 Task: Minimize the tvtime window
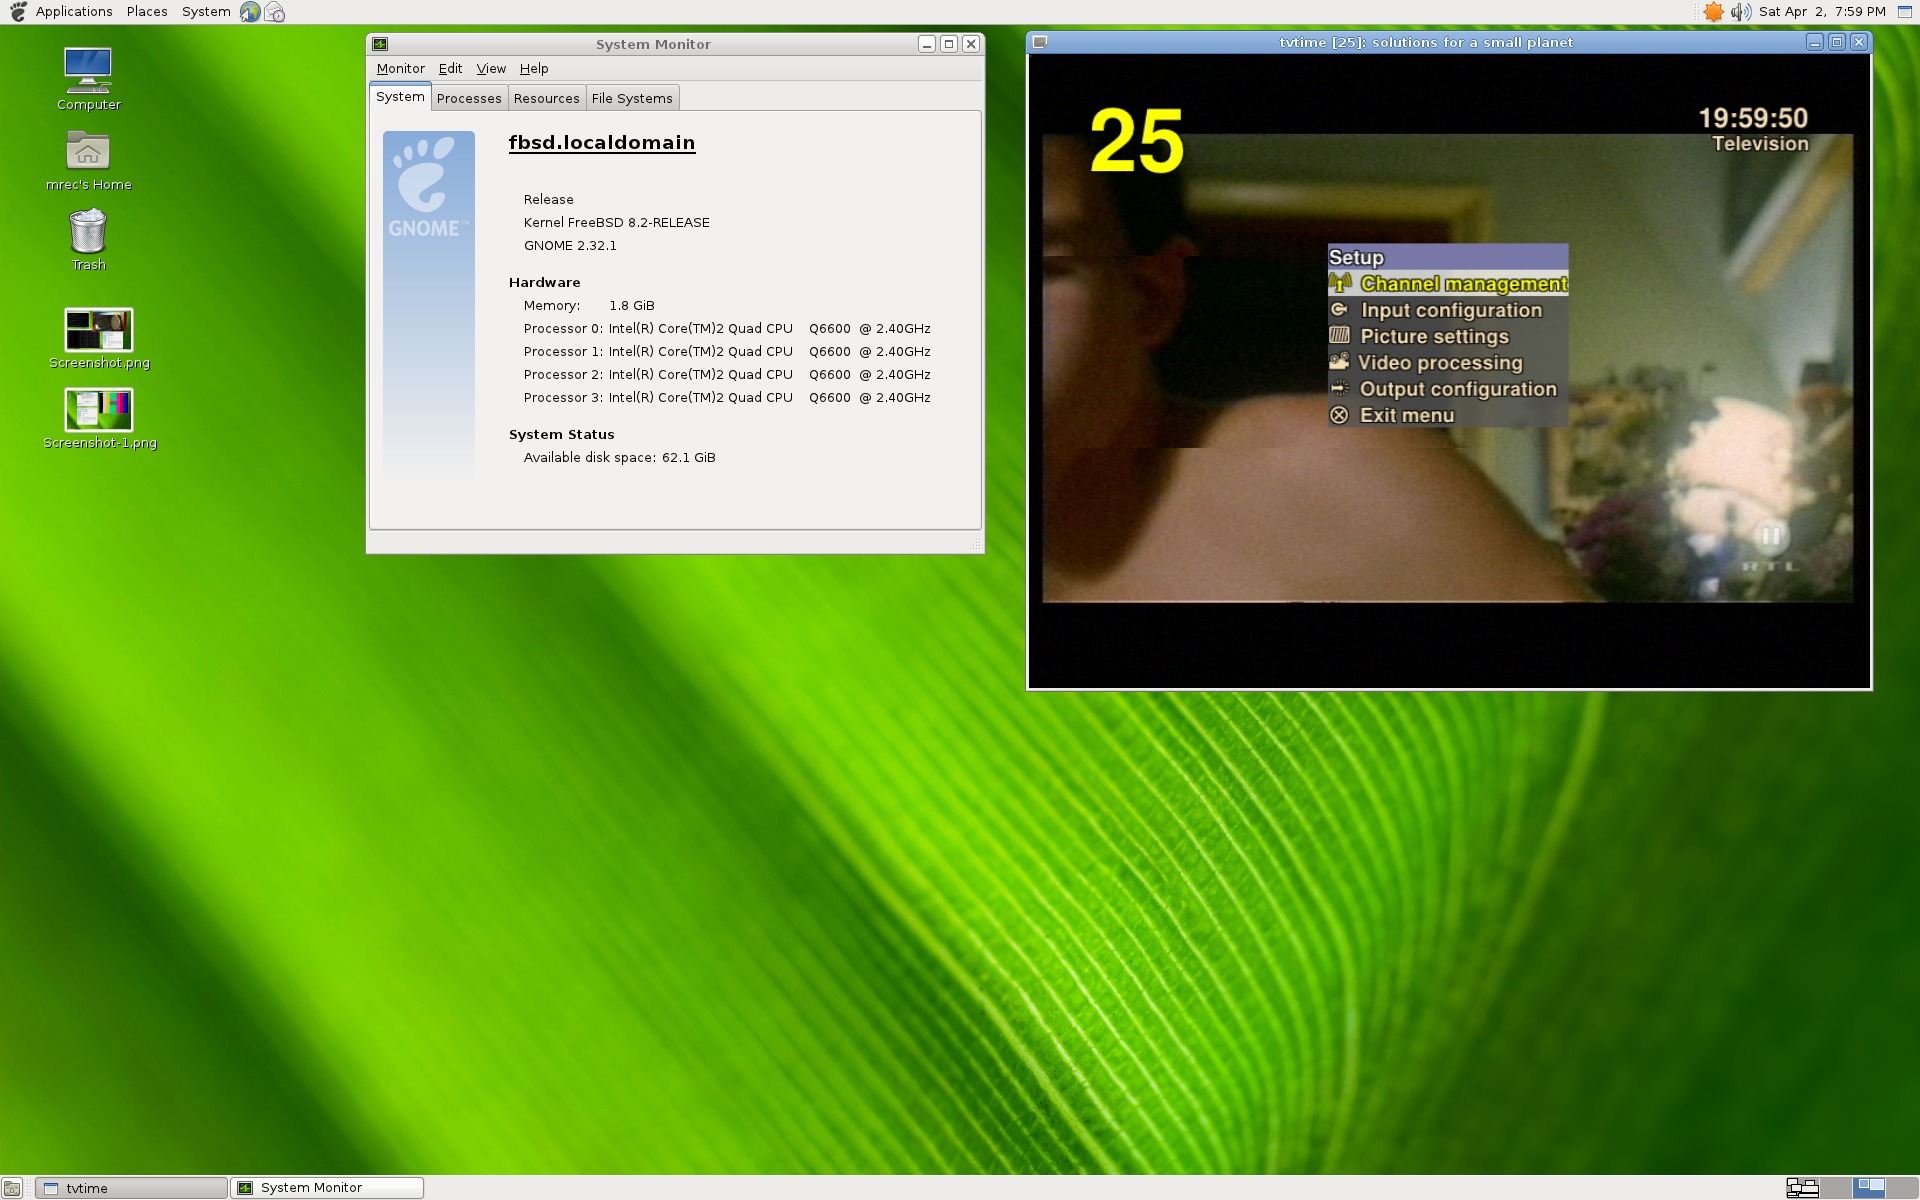(1814, 42)
